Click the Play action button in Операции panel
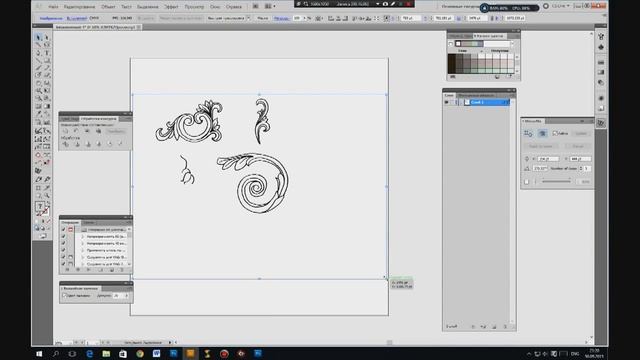Image resolution: width=640 pixels, height=360 pixels. click(88, 270)
